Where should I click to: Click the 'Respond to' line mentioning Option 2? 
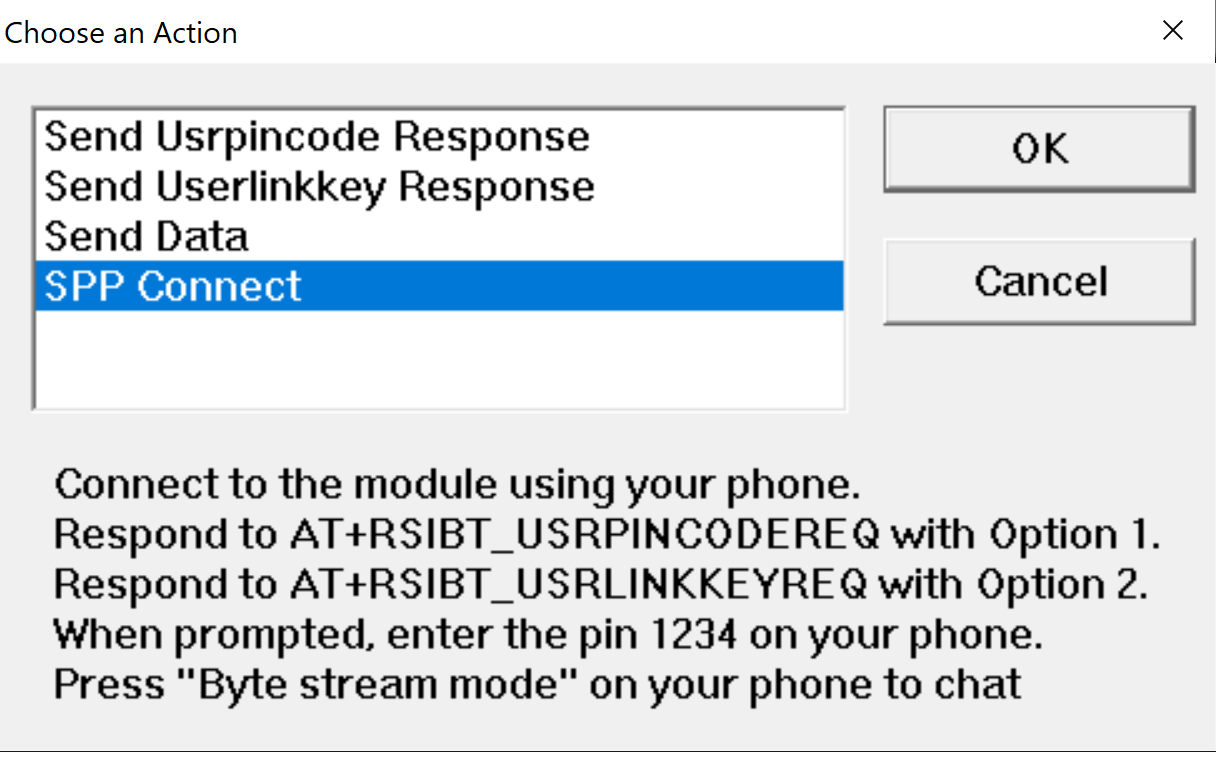(600, 585)
